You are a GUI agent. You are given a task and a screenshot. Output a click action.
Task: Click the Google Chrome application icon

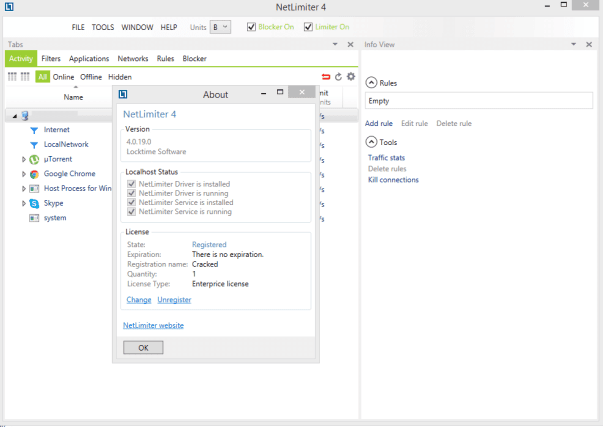click(x=34, y=174)
